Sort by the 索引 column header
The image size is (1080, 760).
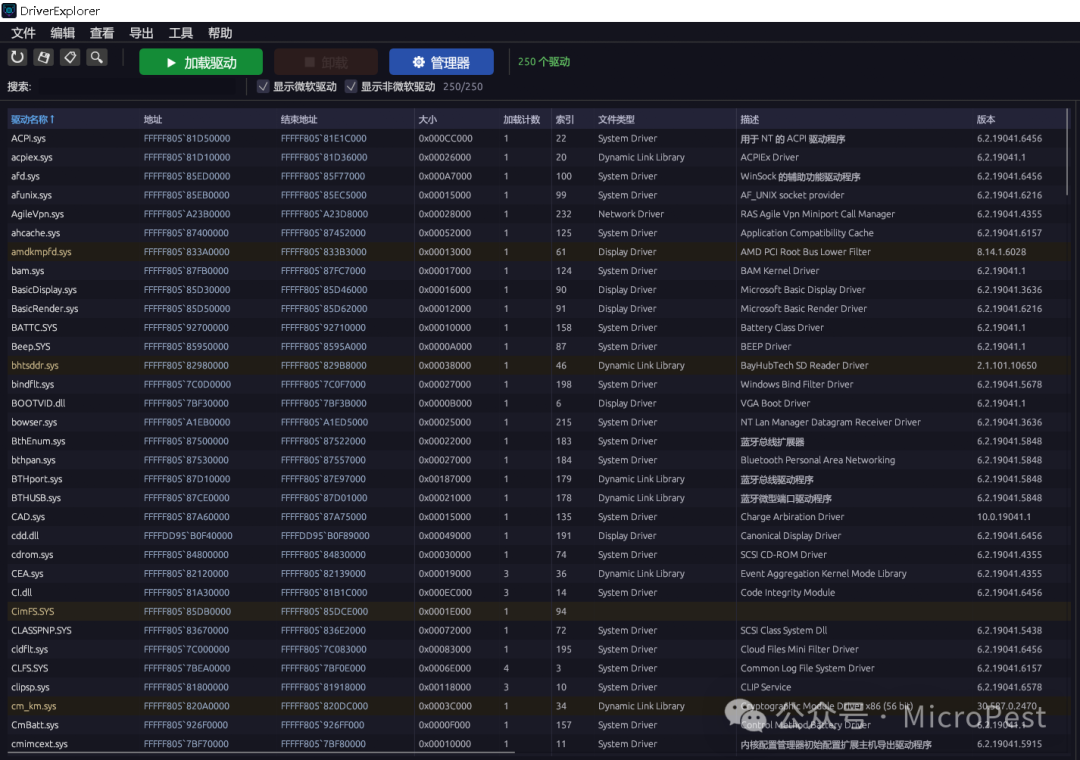pyautogui.click(x=572, y=119)
